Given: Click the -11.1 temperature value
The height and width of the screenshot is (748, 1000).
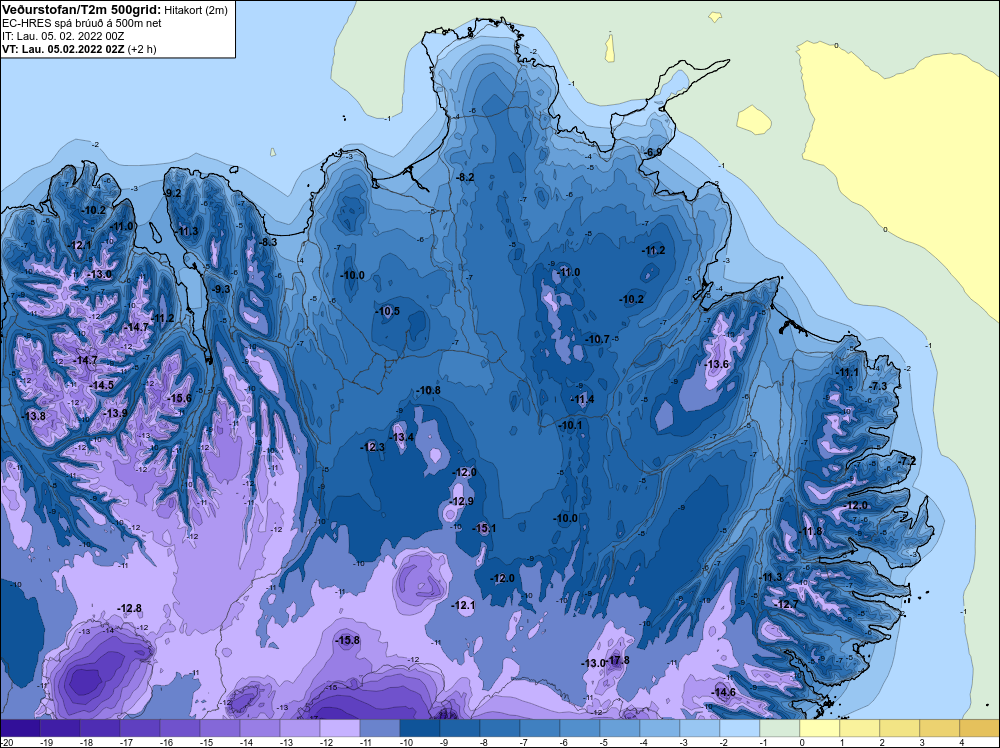Looking at the screenshot, I should [x=847, y=372].
